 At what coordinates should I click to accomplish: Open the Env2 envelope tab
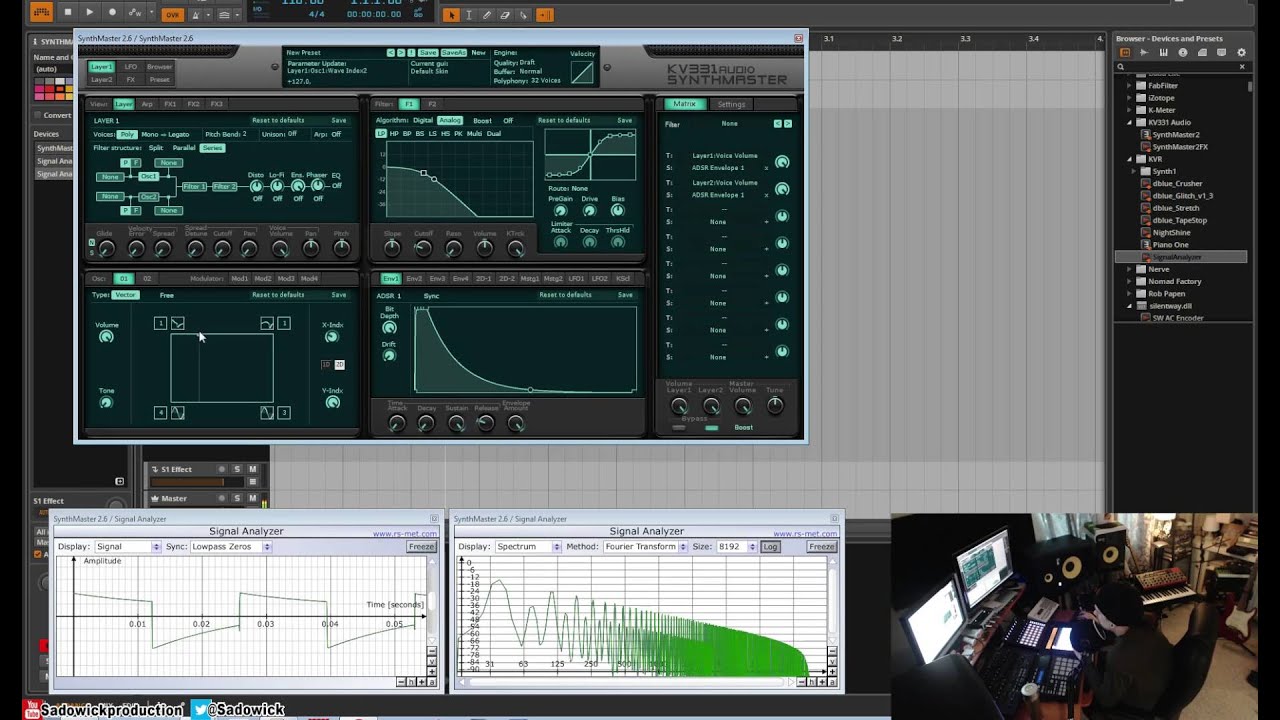414,279
